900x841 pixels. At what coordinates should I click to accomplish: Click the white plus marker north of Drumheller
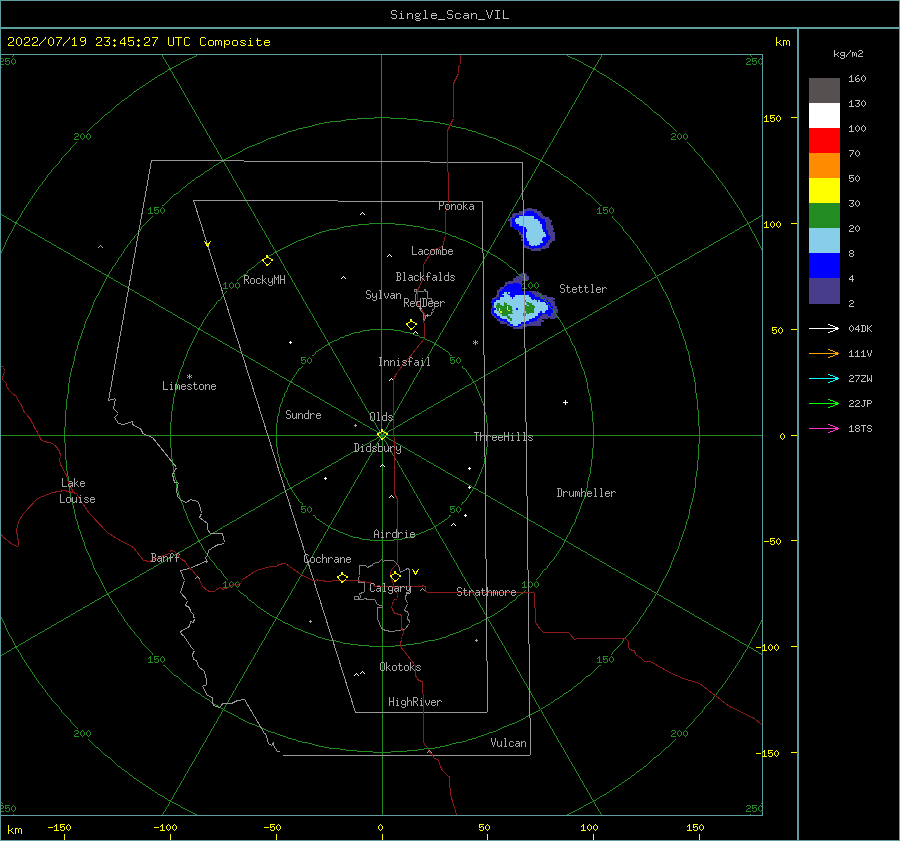coord(565,402)
